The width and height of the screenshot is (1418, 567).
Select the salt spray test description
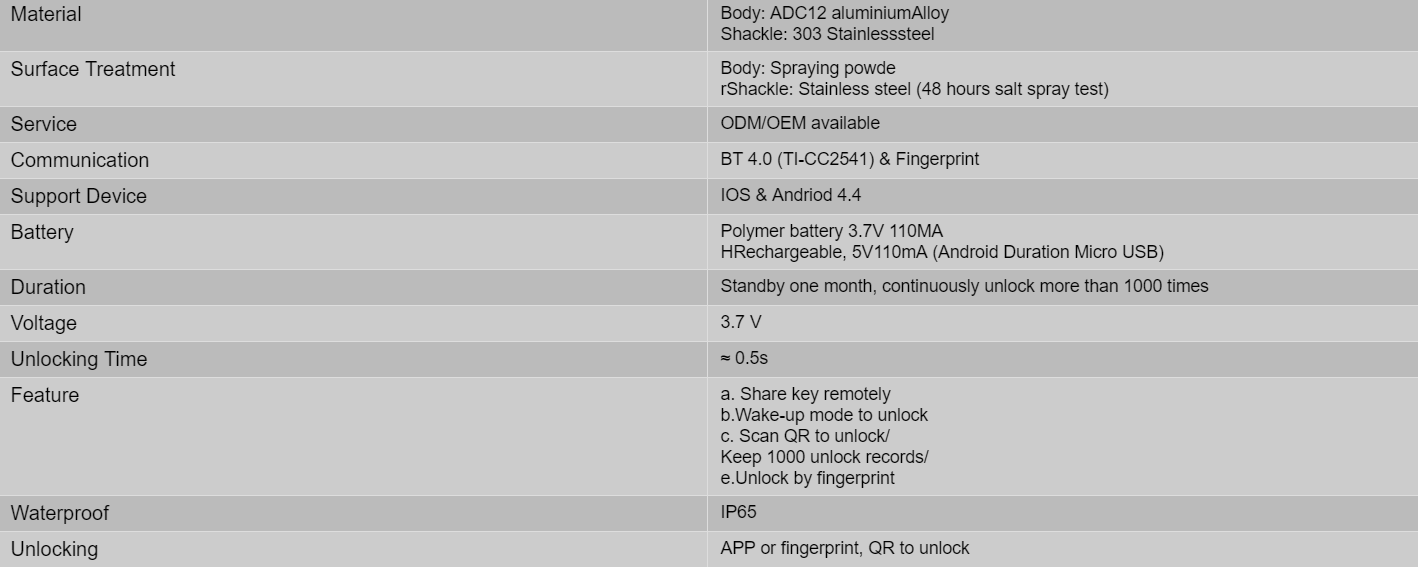pos(914,90)
